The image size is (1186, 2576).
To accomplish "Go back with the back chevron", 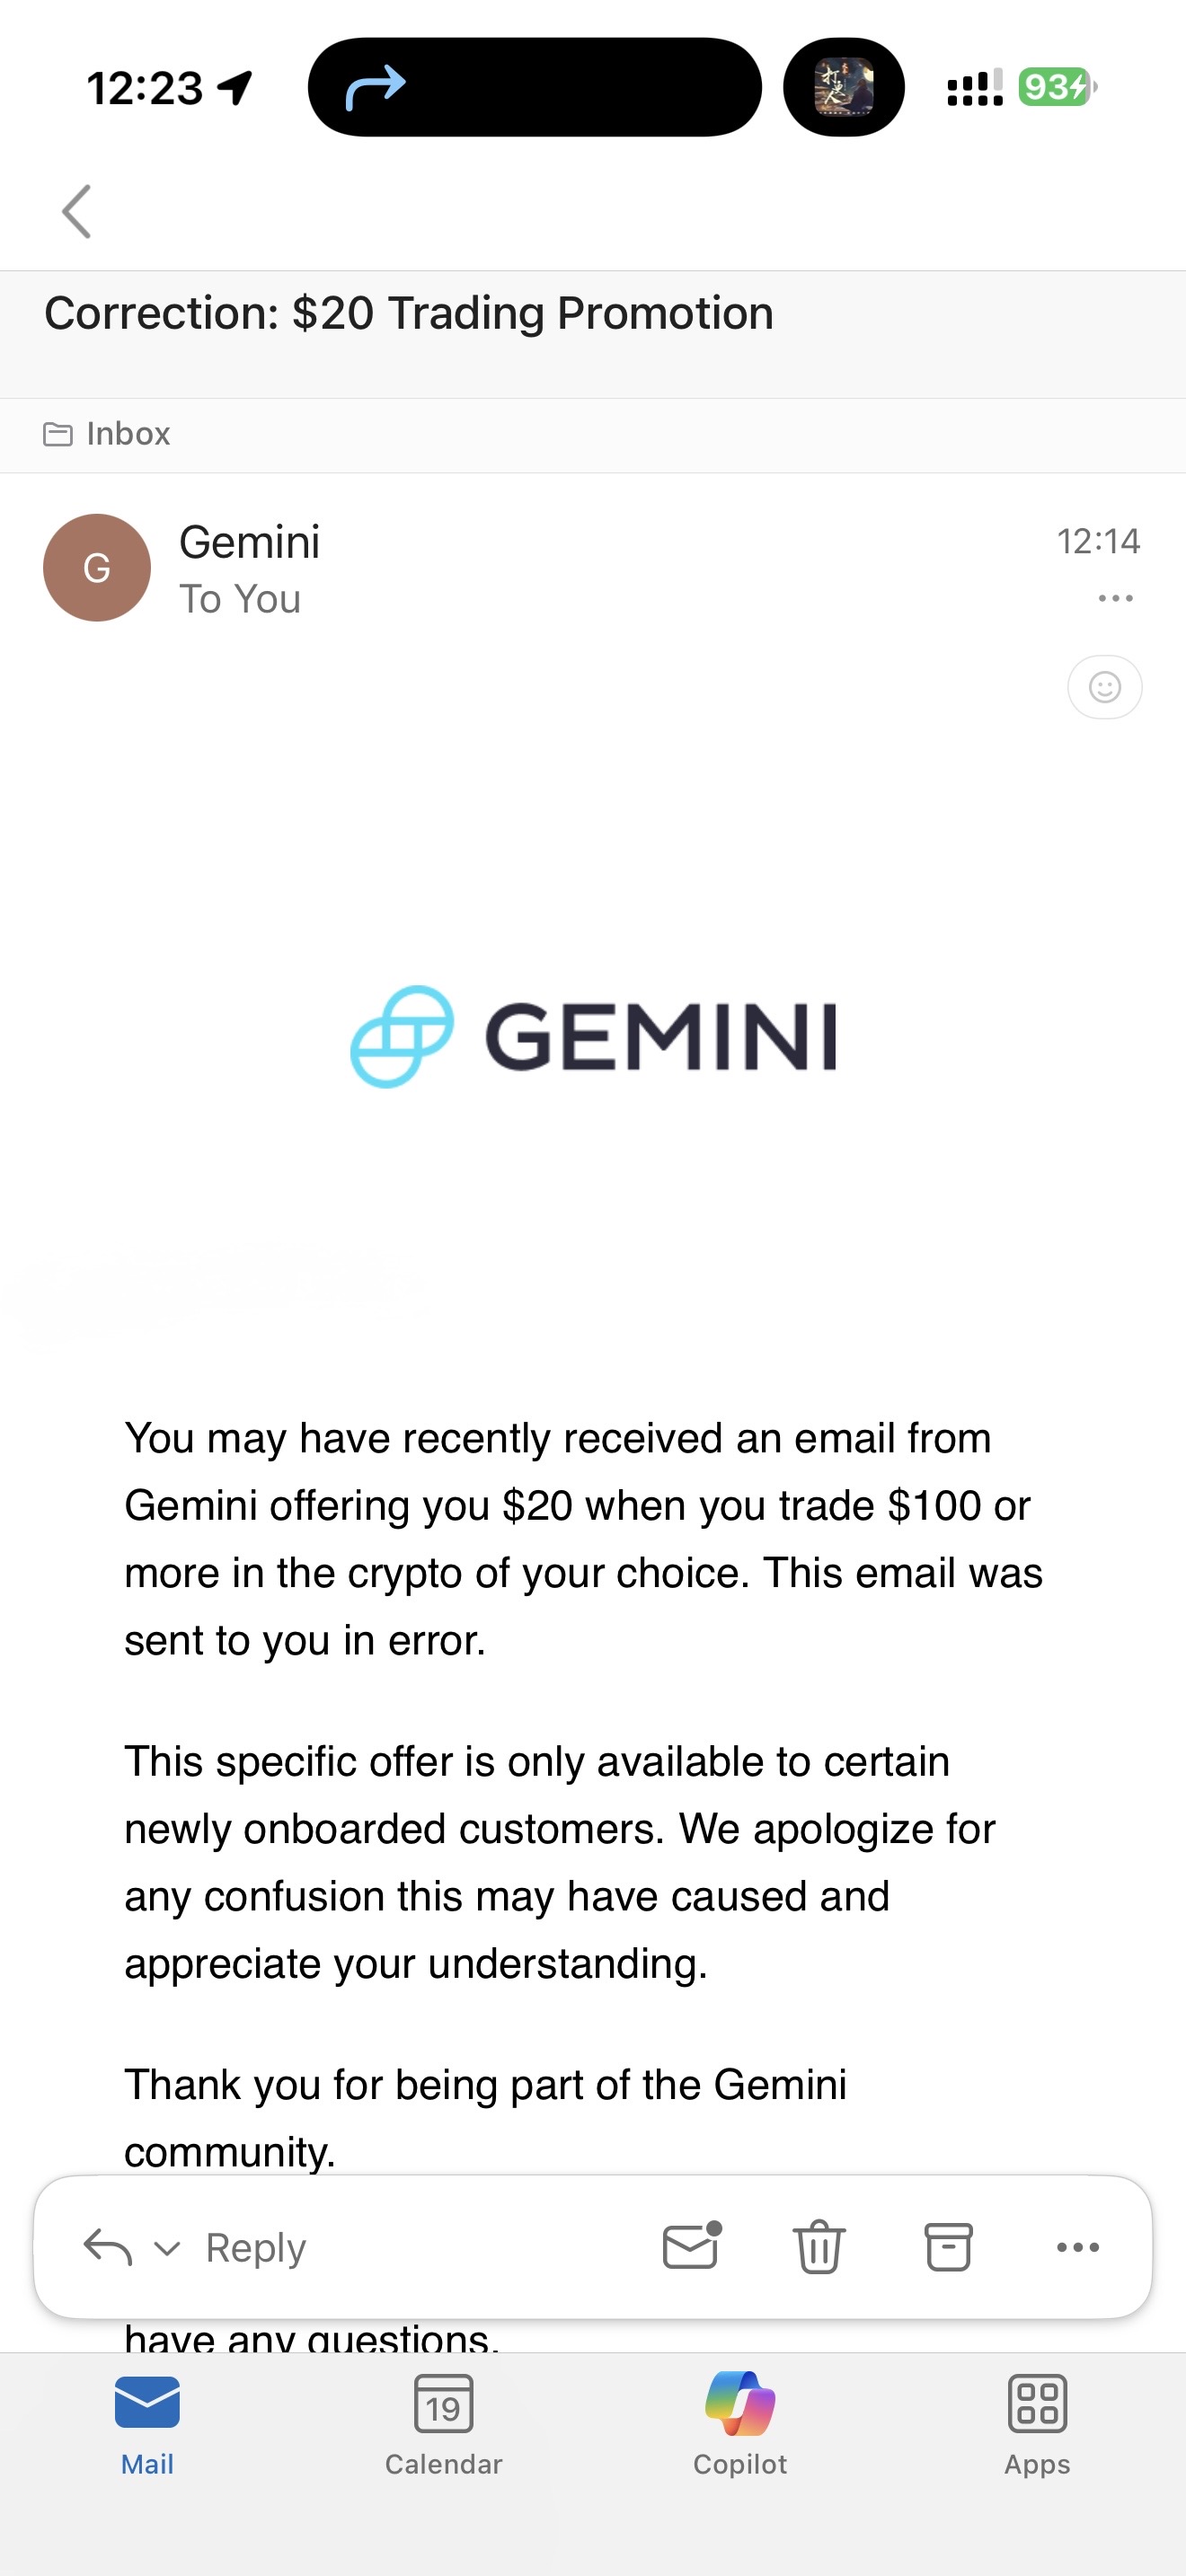I will pyautogui.click(x=76, y=211).
